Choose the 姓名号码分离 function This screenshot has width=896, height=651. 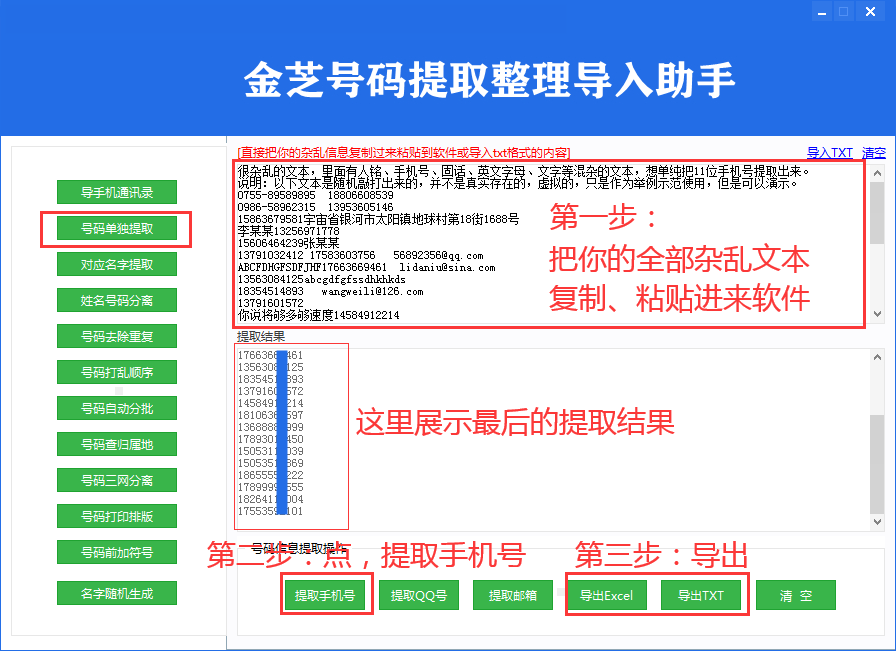[116, 300]
